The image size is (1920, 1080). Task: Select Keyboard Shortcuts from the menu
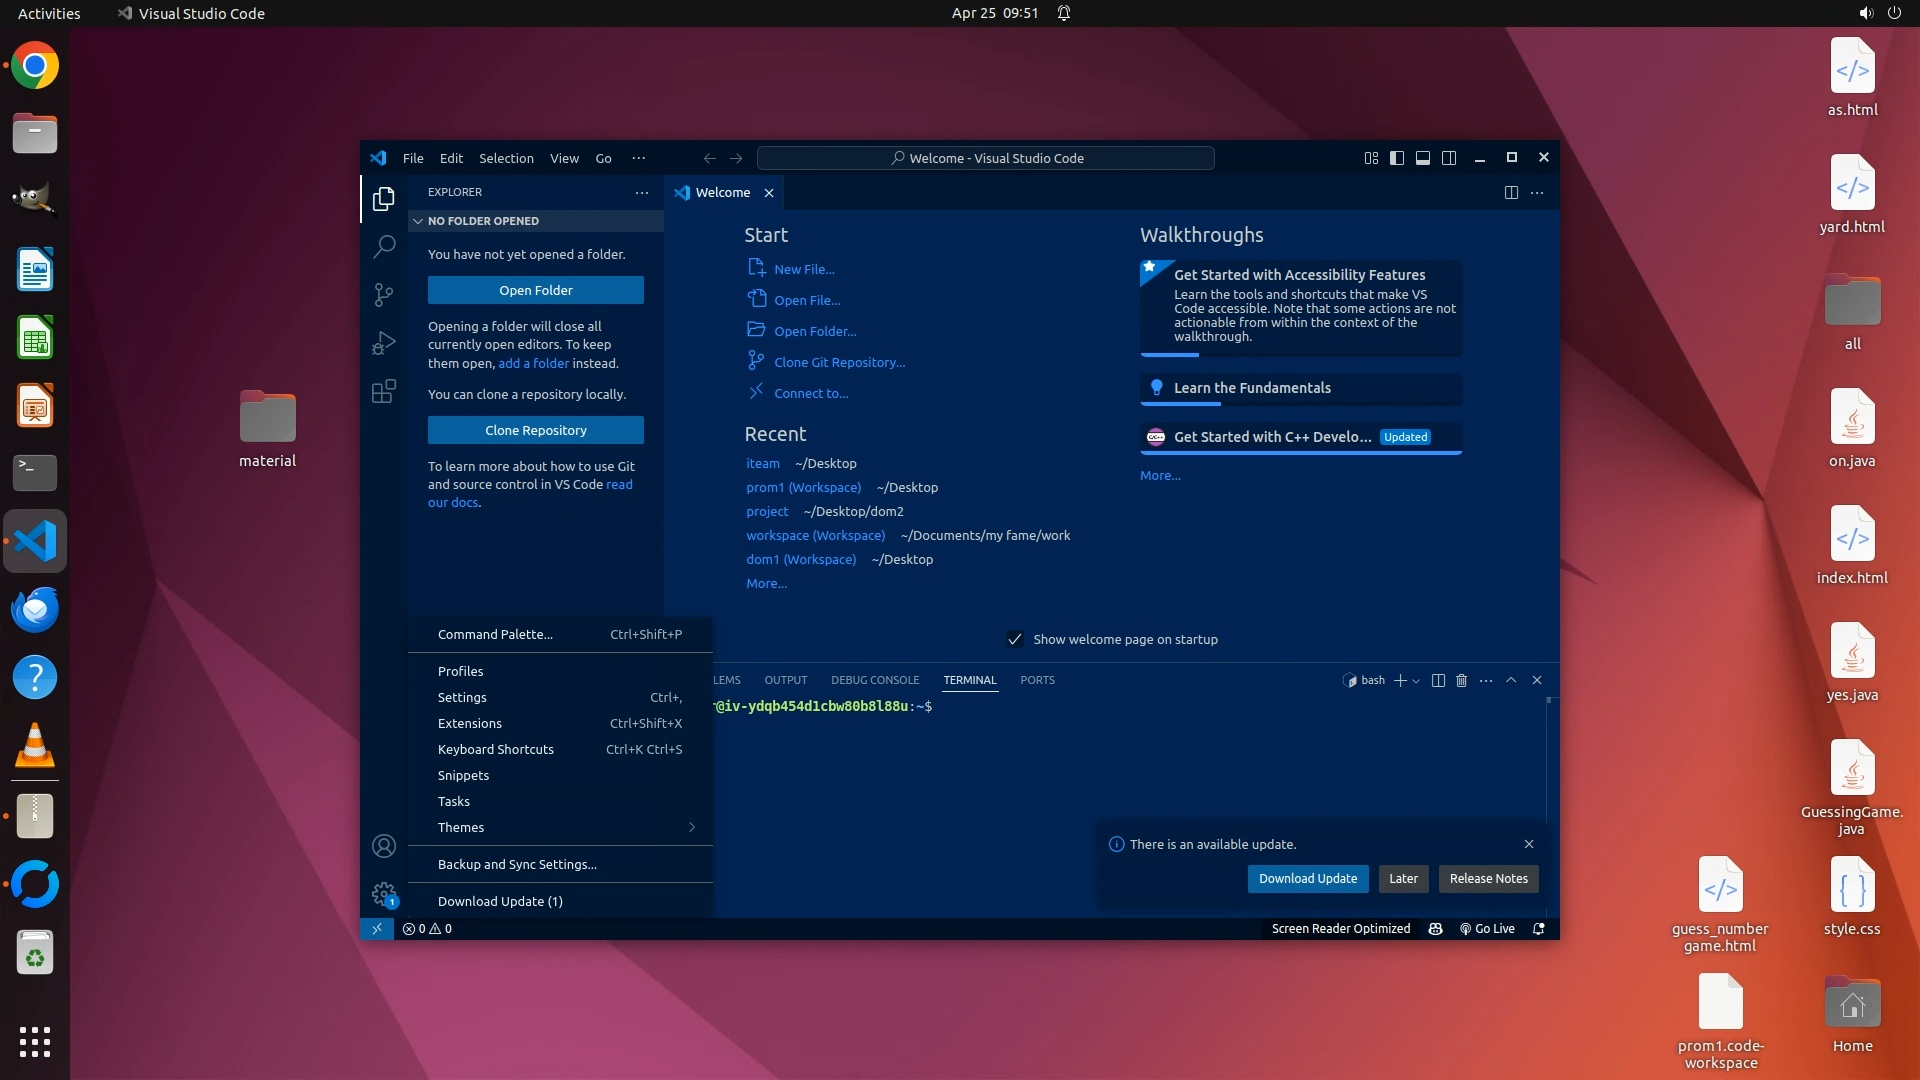tap(496, 749)
